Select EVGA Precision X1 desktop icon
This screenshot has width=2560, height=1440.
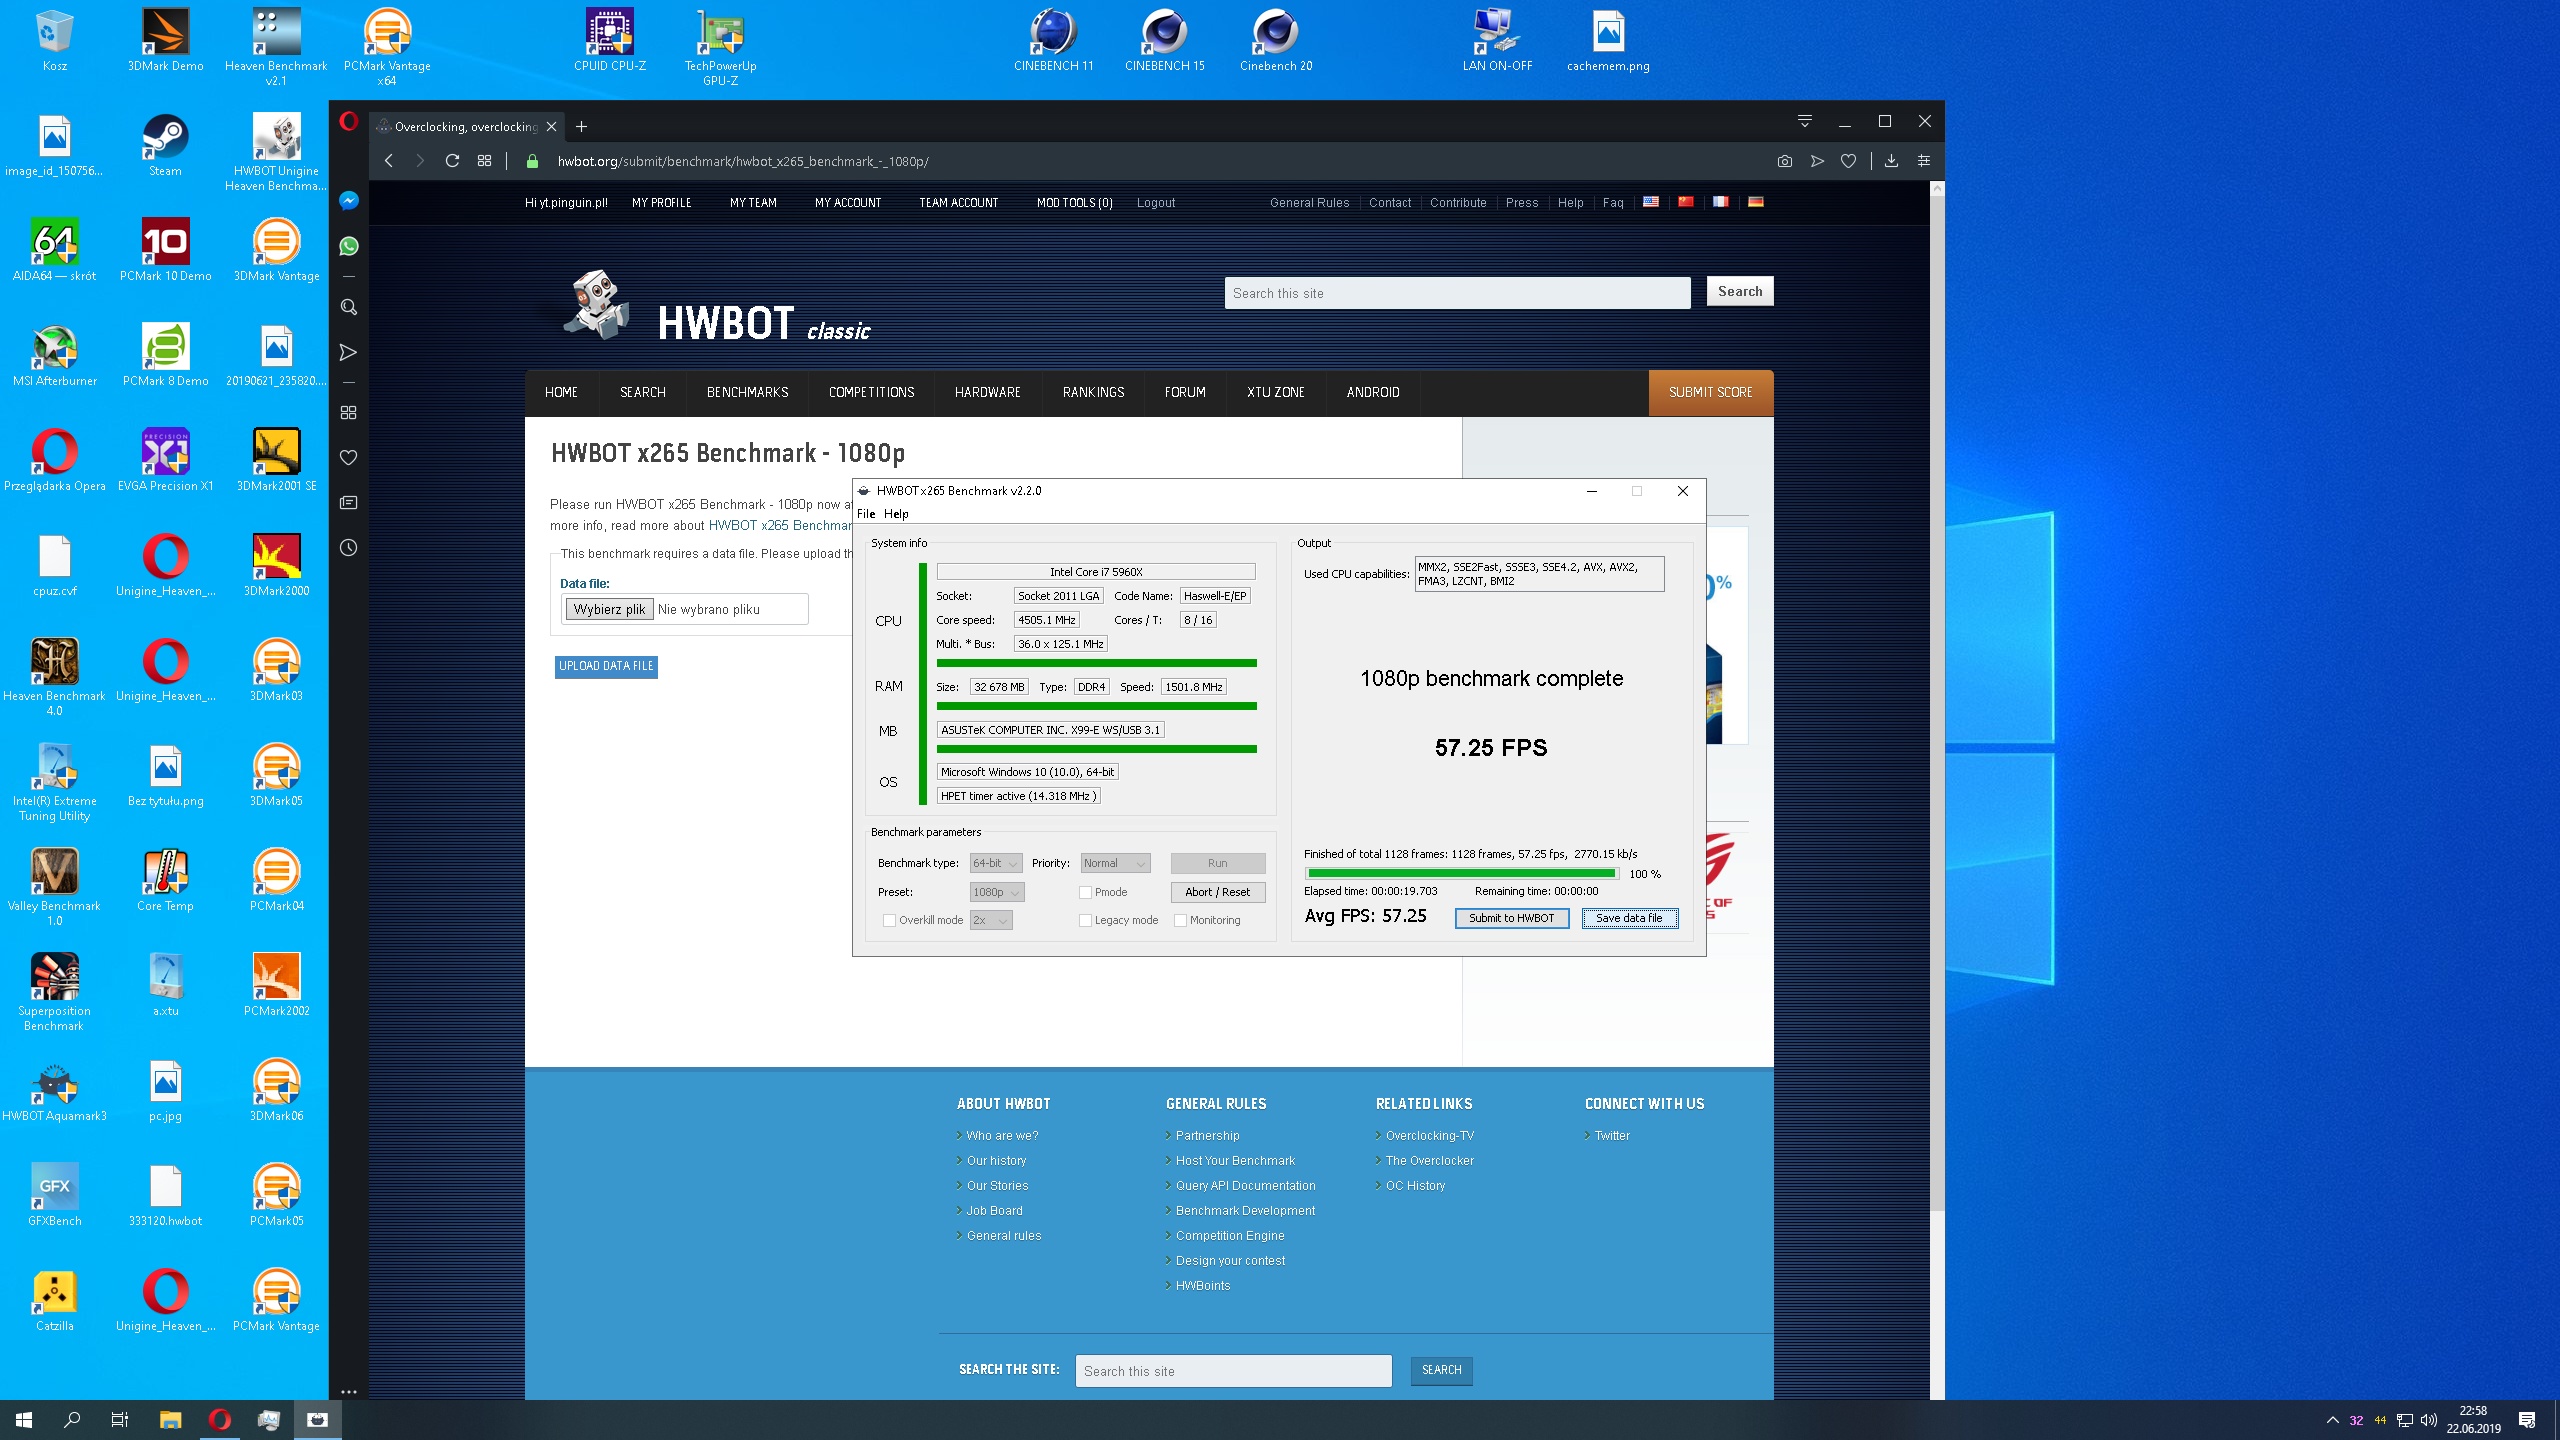coord(165,461)
